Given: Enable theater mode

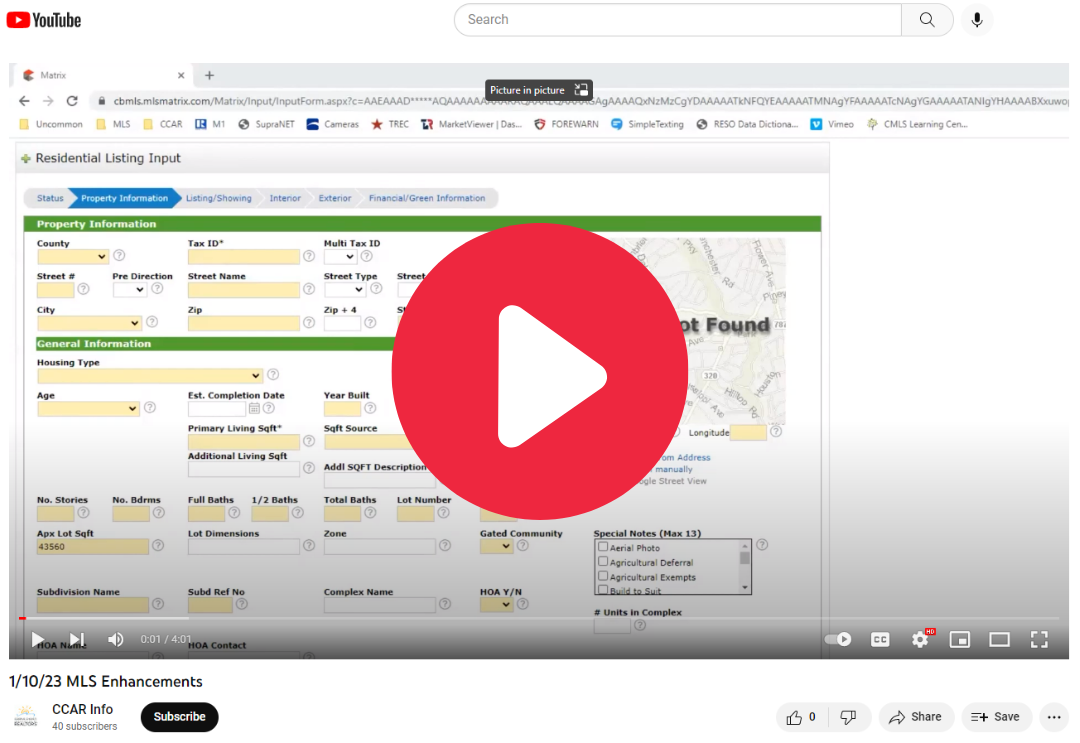Looking at the screenshot, I should tap(999, 640).
